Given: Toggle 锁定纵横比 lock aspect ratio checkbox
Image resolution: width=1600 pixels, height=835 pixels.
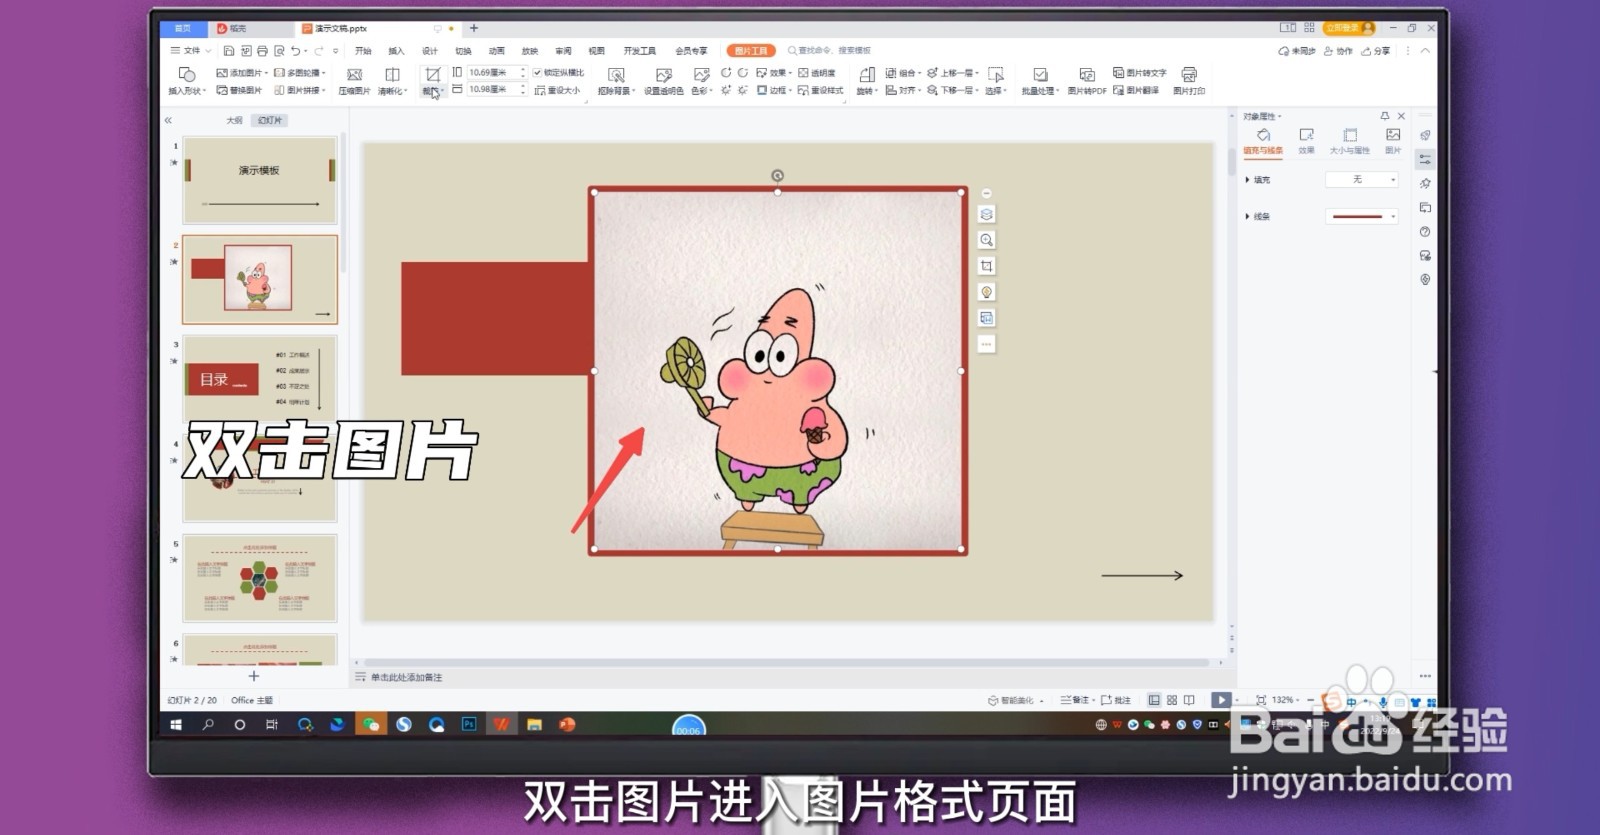Looking at the screenshot, I should tap(537, 73).
